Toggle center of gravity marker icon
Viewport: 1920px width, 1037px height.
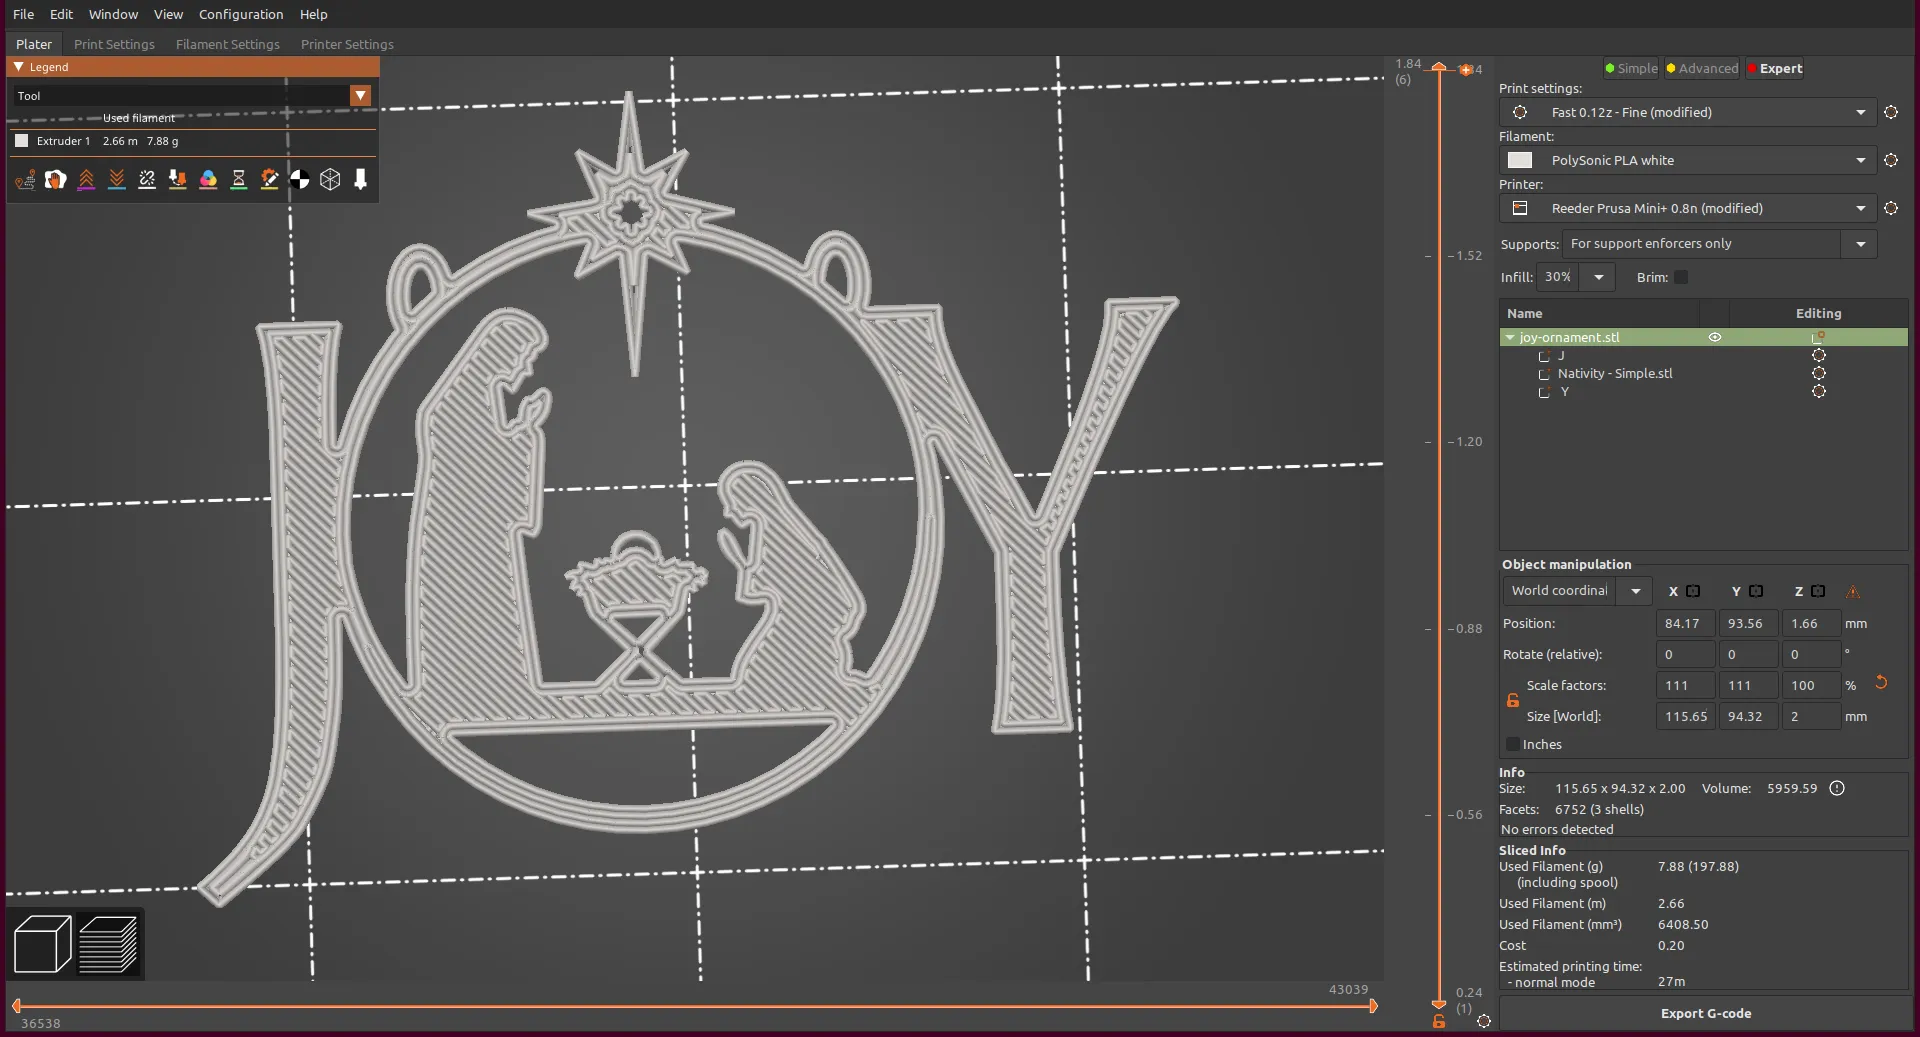click(x=300, y=180)
